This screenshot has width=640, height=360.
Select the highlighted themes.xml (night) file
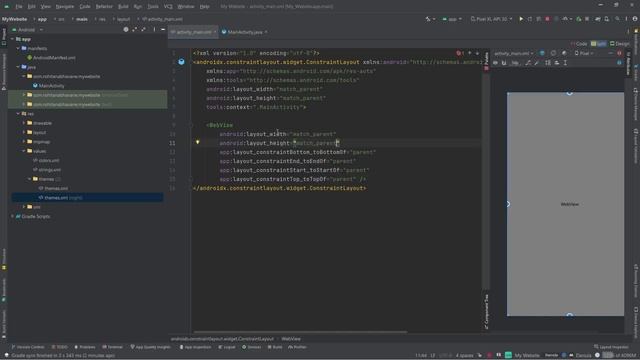point(87,198)
